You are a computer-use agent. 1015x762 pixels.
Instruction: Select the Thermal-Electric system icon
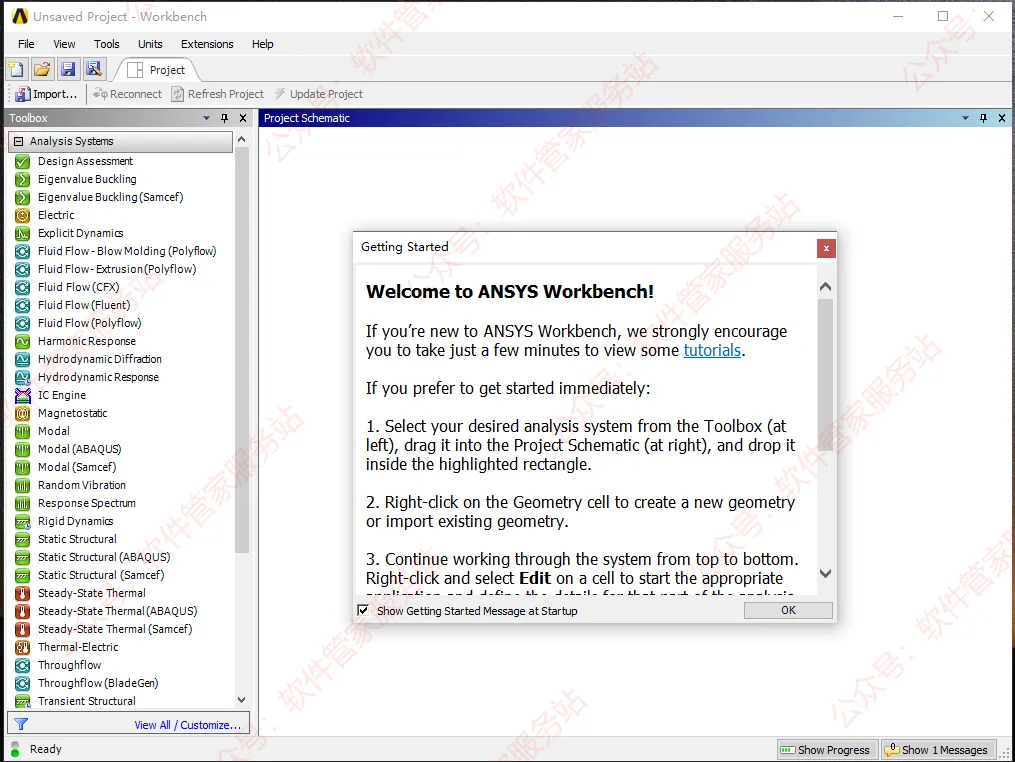(23, 647)
